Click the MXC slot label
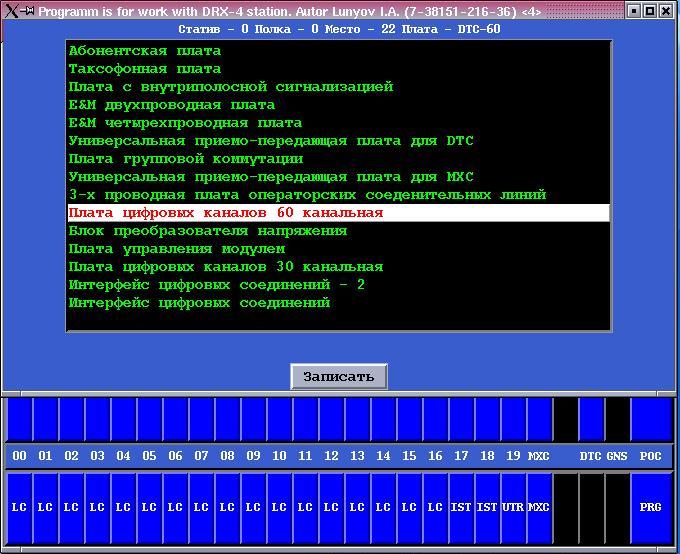680x554 pixels. point(539,456)
